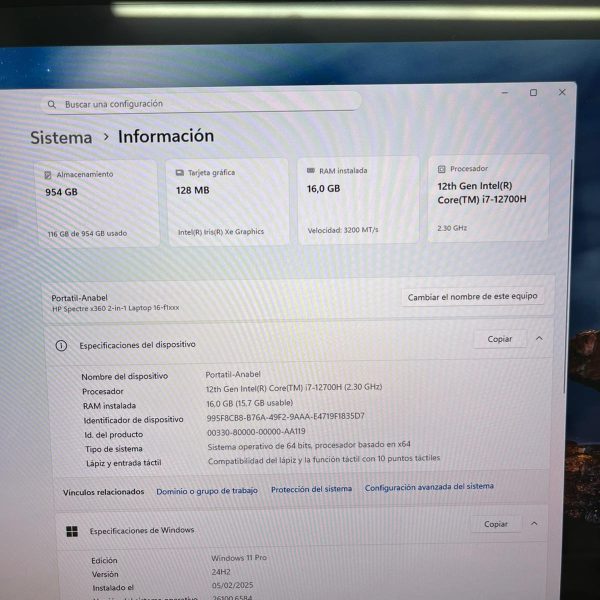This screenshot has width=600, height=600.
Task: Click the magnifier icon in the search box
Action: pos(51,104)
